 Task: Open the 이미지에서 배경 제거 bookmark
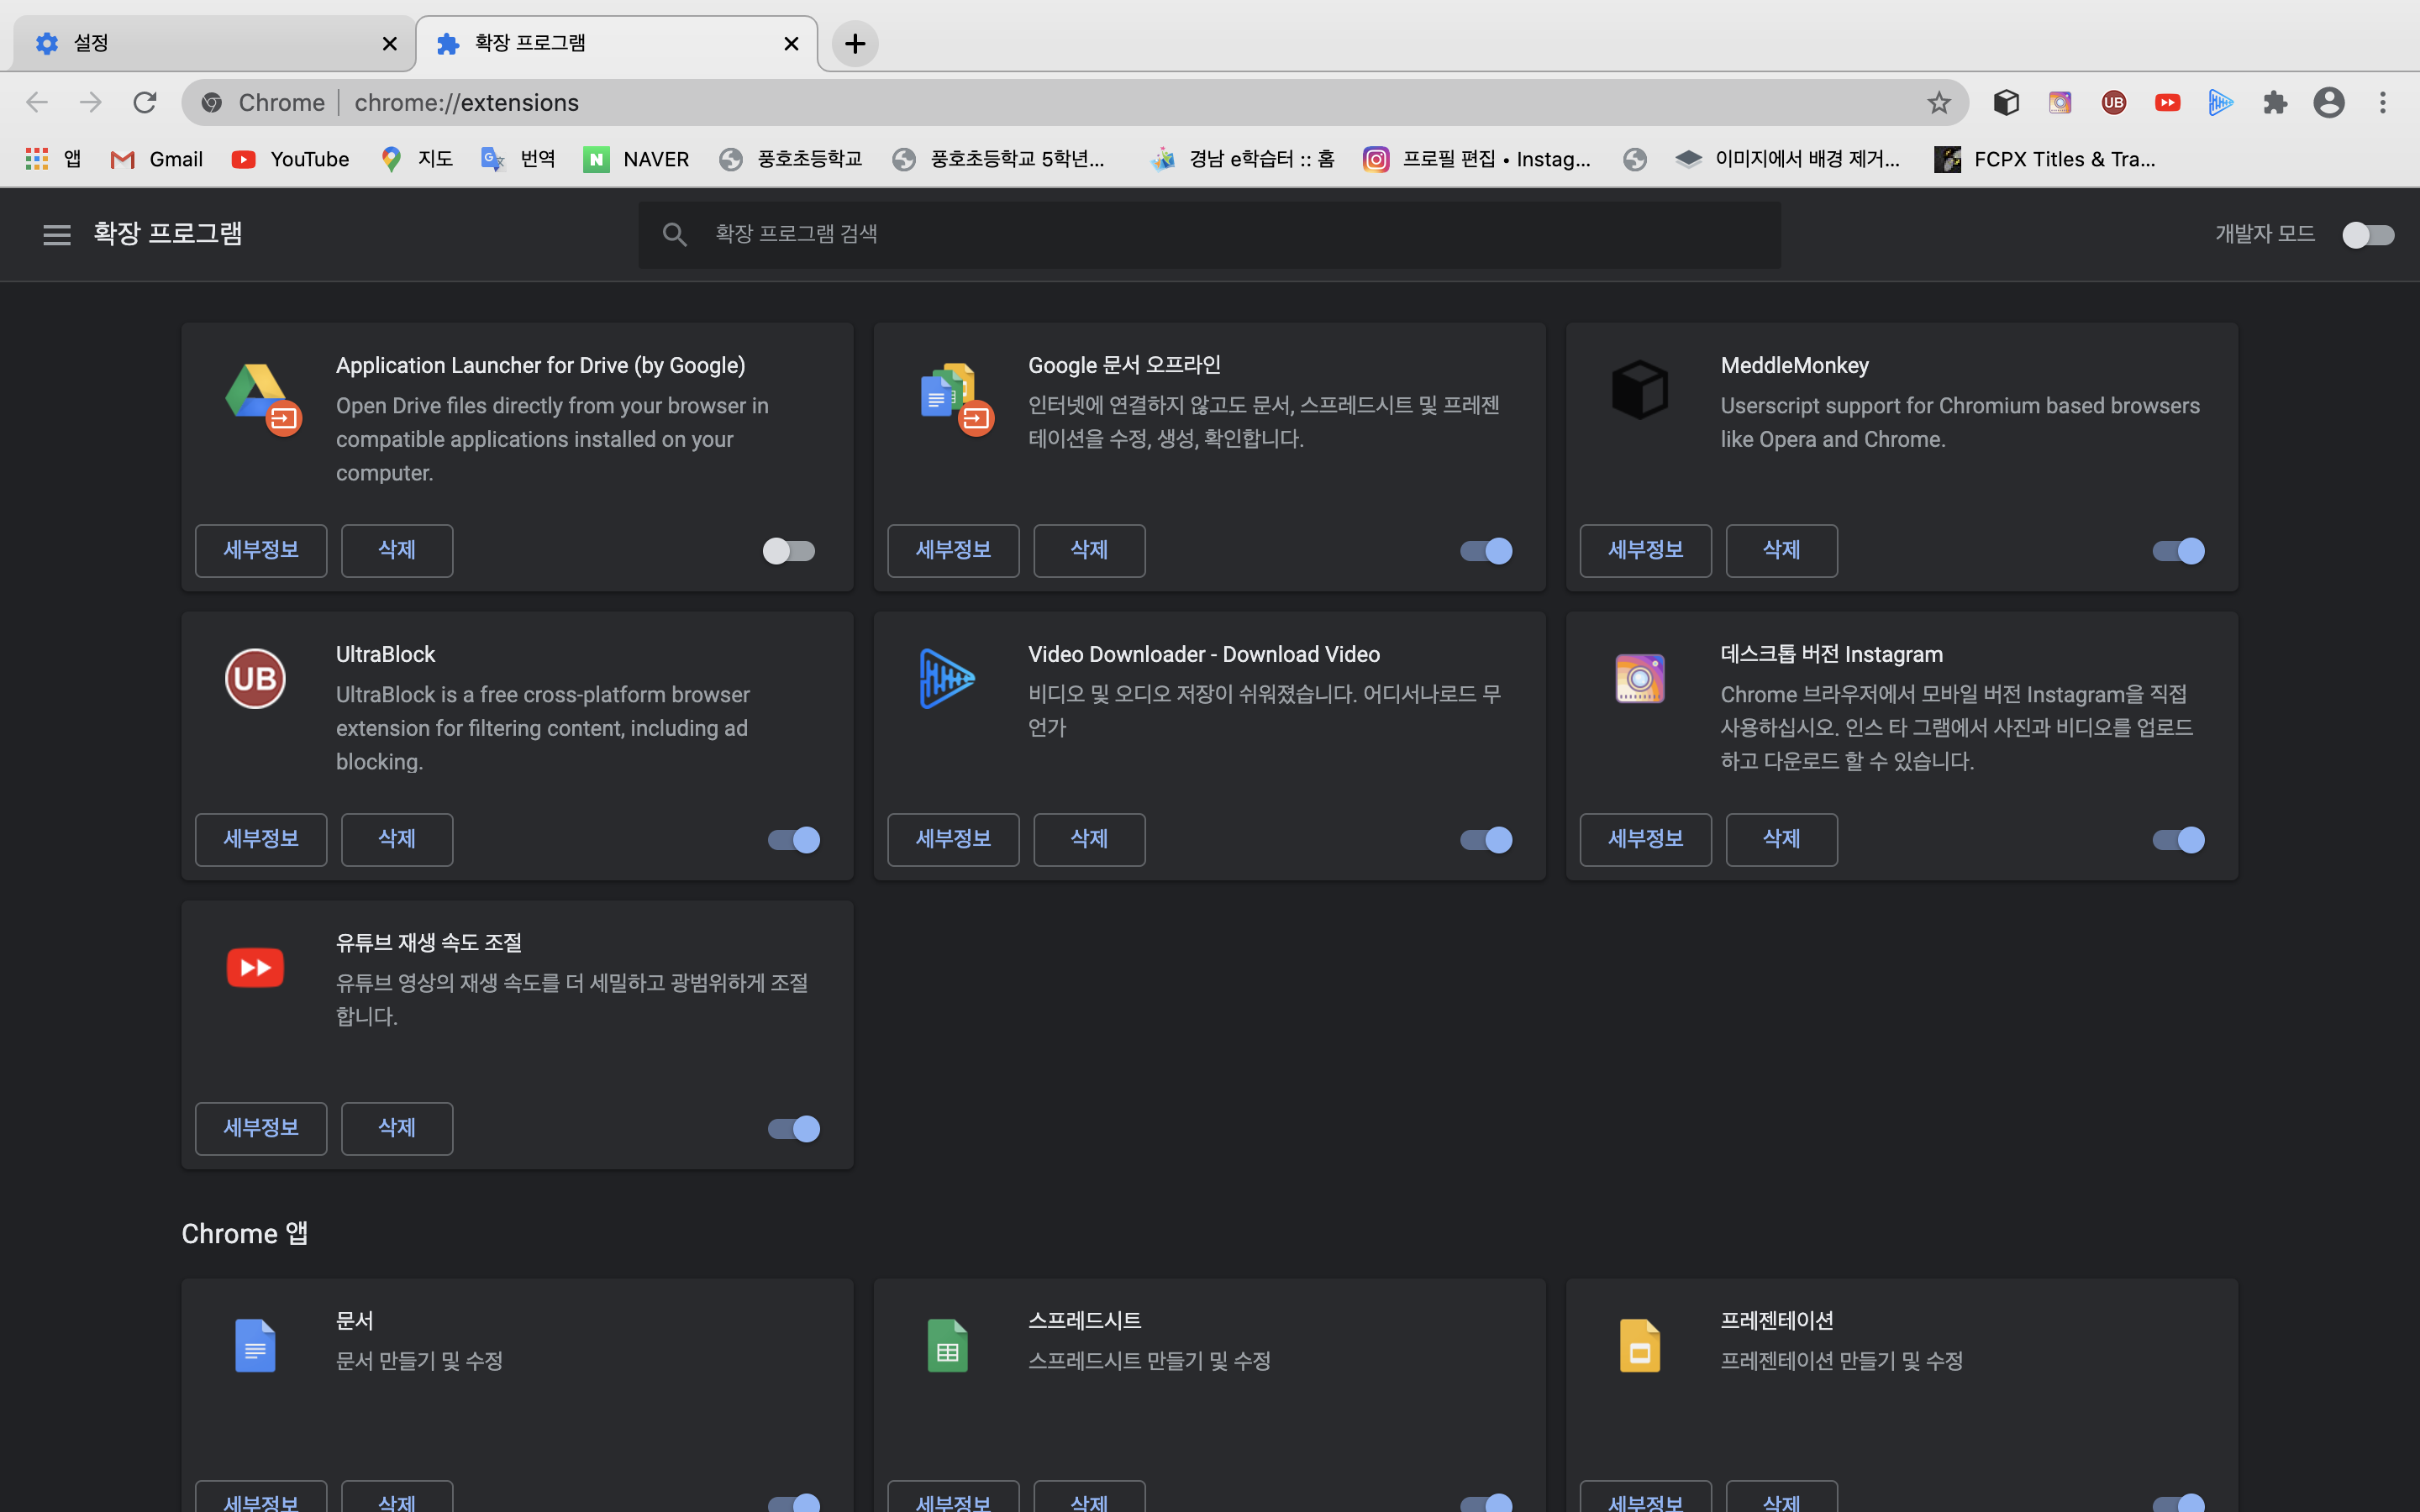(x=1789, y=159)
